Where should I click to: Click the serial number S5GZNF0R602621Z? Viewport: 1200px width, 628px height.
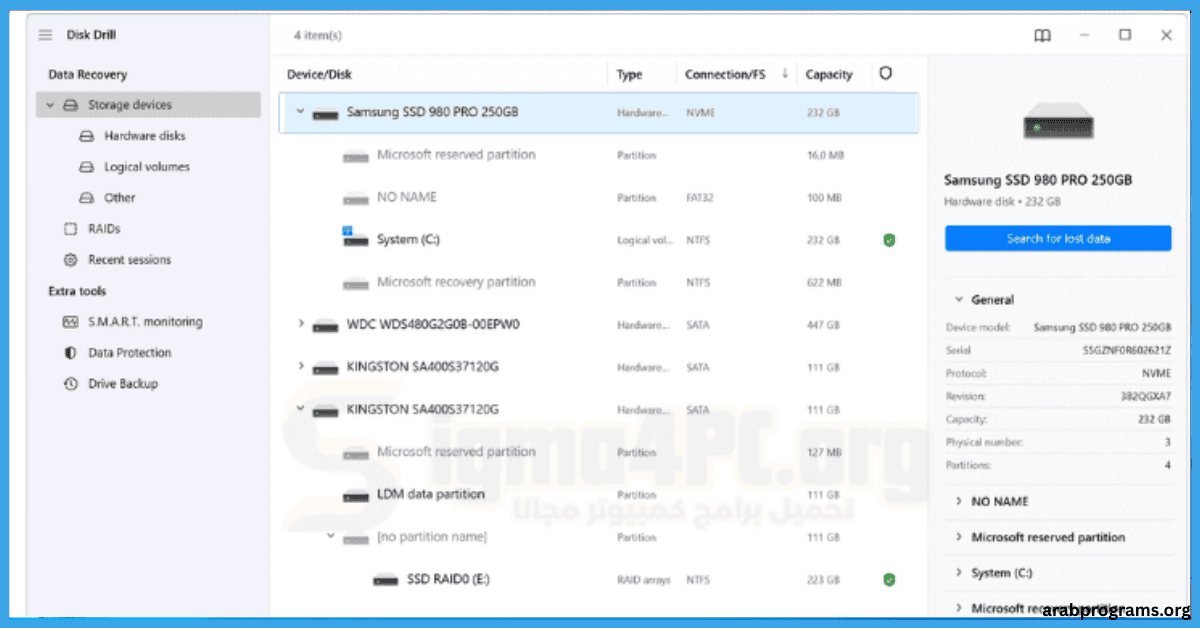1127,351
